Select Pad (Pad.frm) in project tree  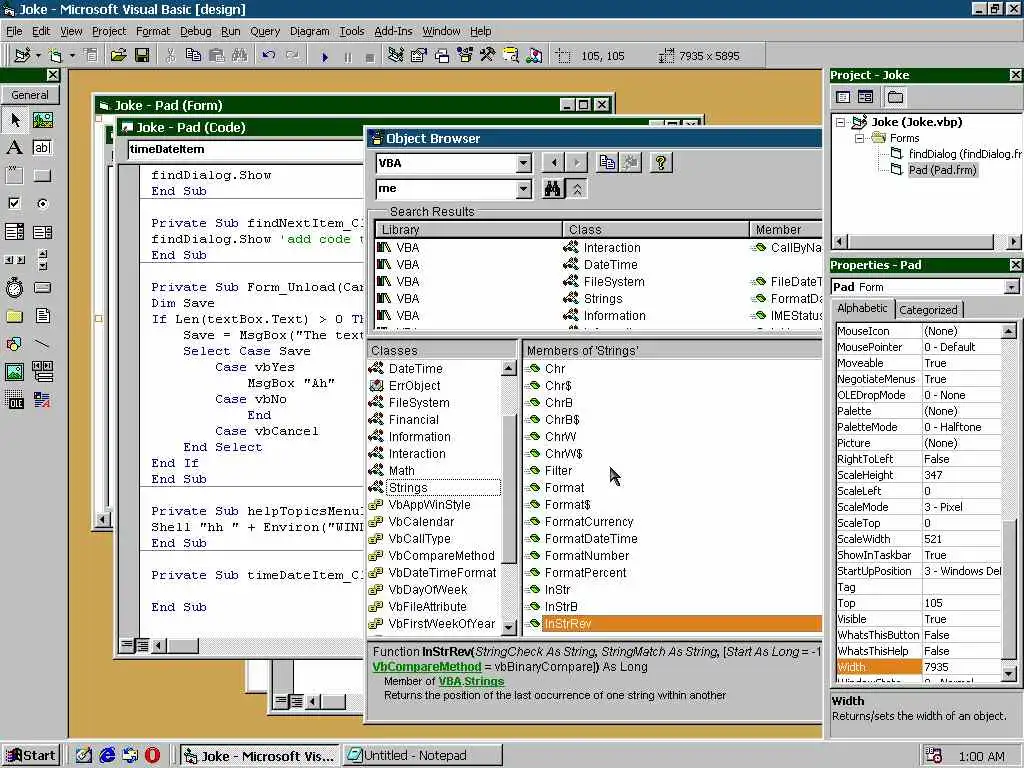point(942,170)
